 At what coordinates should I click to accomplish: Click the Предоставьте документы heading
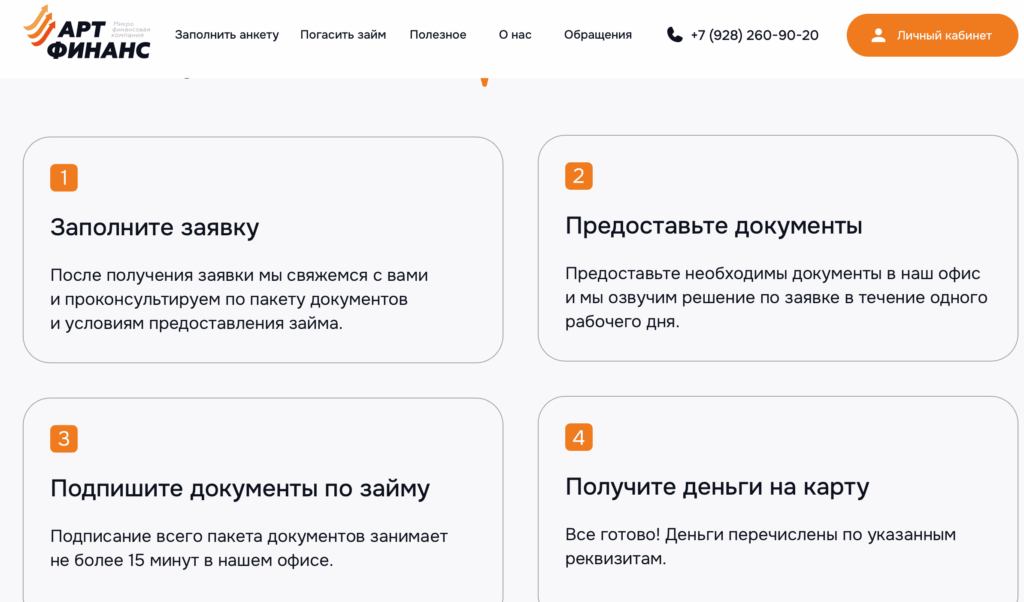[714, 226]
